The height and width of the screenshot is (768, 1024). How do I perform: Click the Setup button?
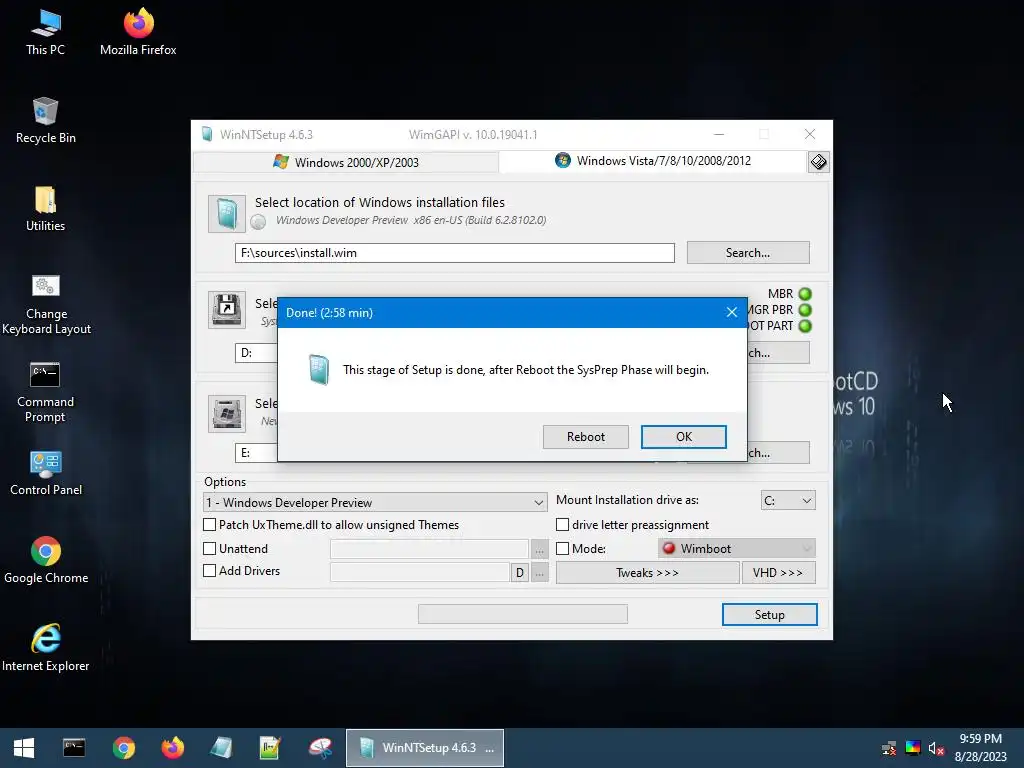[769, 615]
